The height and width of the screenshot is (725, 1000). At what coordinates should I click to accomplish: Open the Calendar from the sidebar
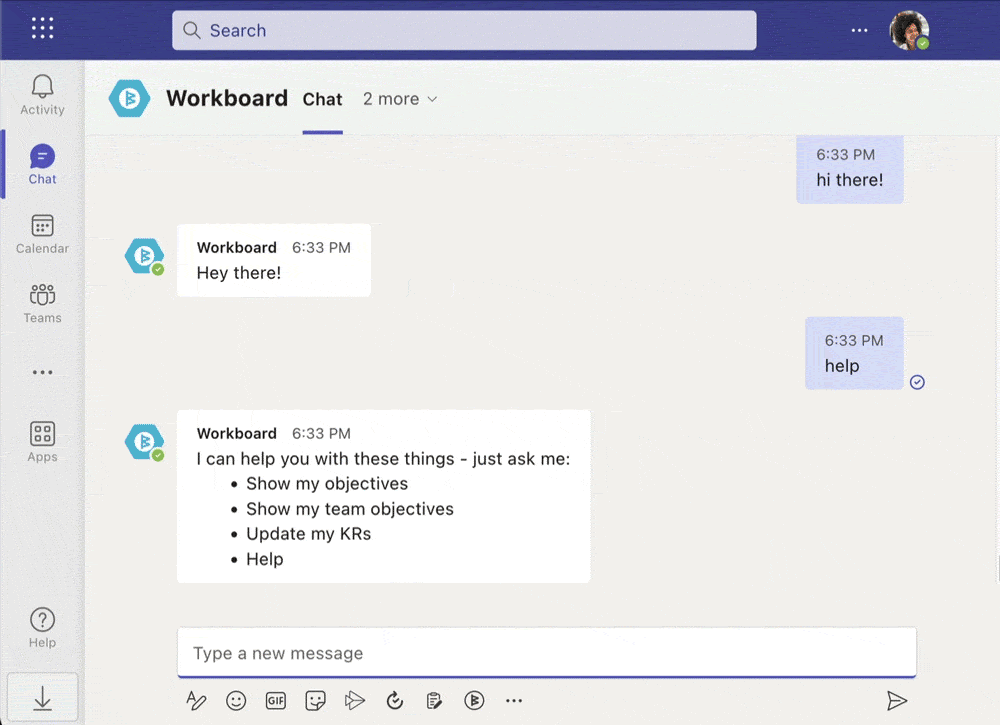pos(42,234)
